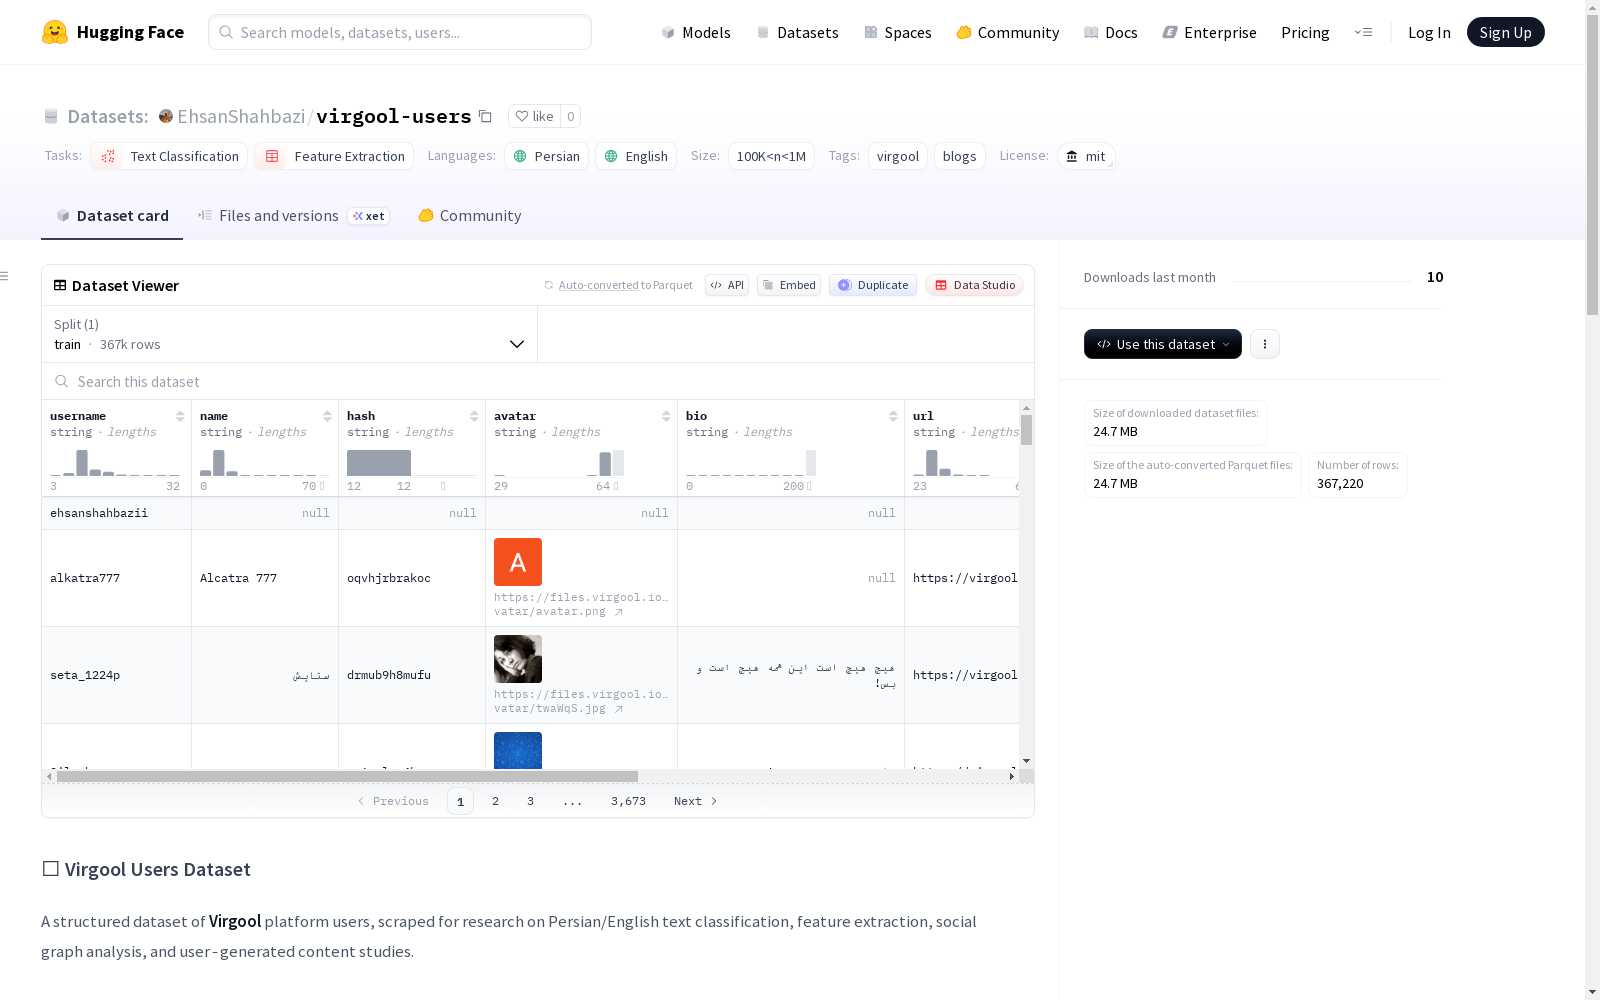The width and height of the screenshot is (1600, 1000).
Task: Open the seta_1224p avatar photo thumbnail
Action: coord(518,659)
